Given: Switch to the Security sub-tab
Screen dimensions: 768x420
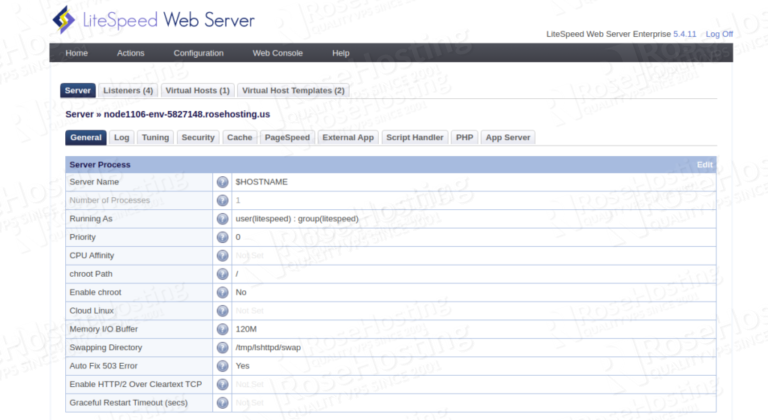Looking at the screenshot, I should [198, 137].
